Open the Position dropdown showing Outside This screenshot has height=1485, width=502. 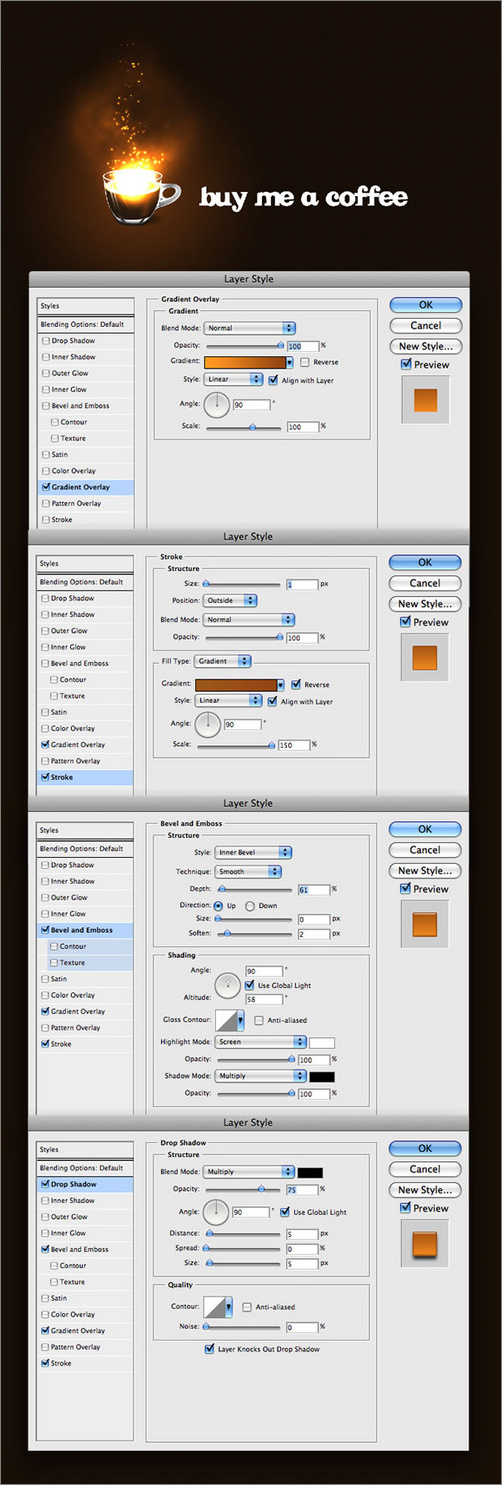(x=230, y=600)
